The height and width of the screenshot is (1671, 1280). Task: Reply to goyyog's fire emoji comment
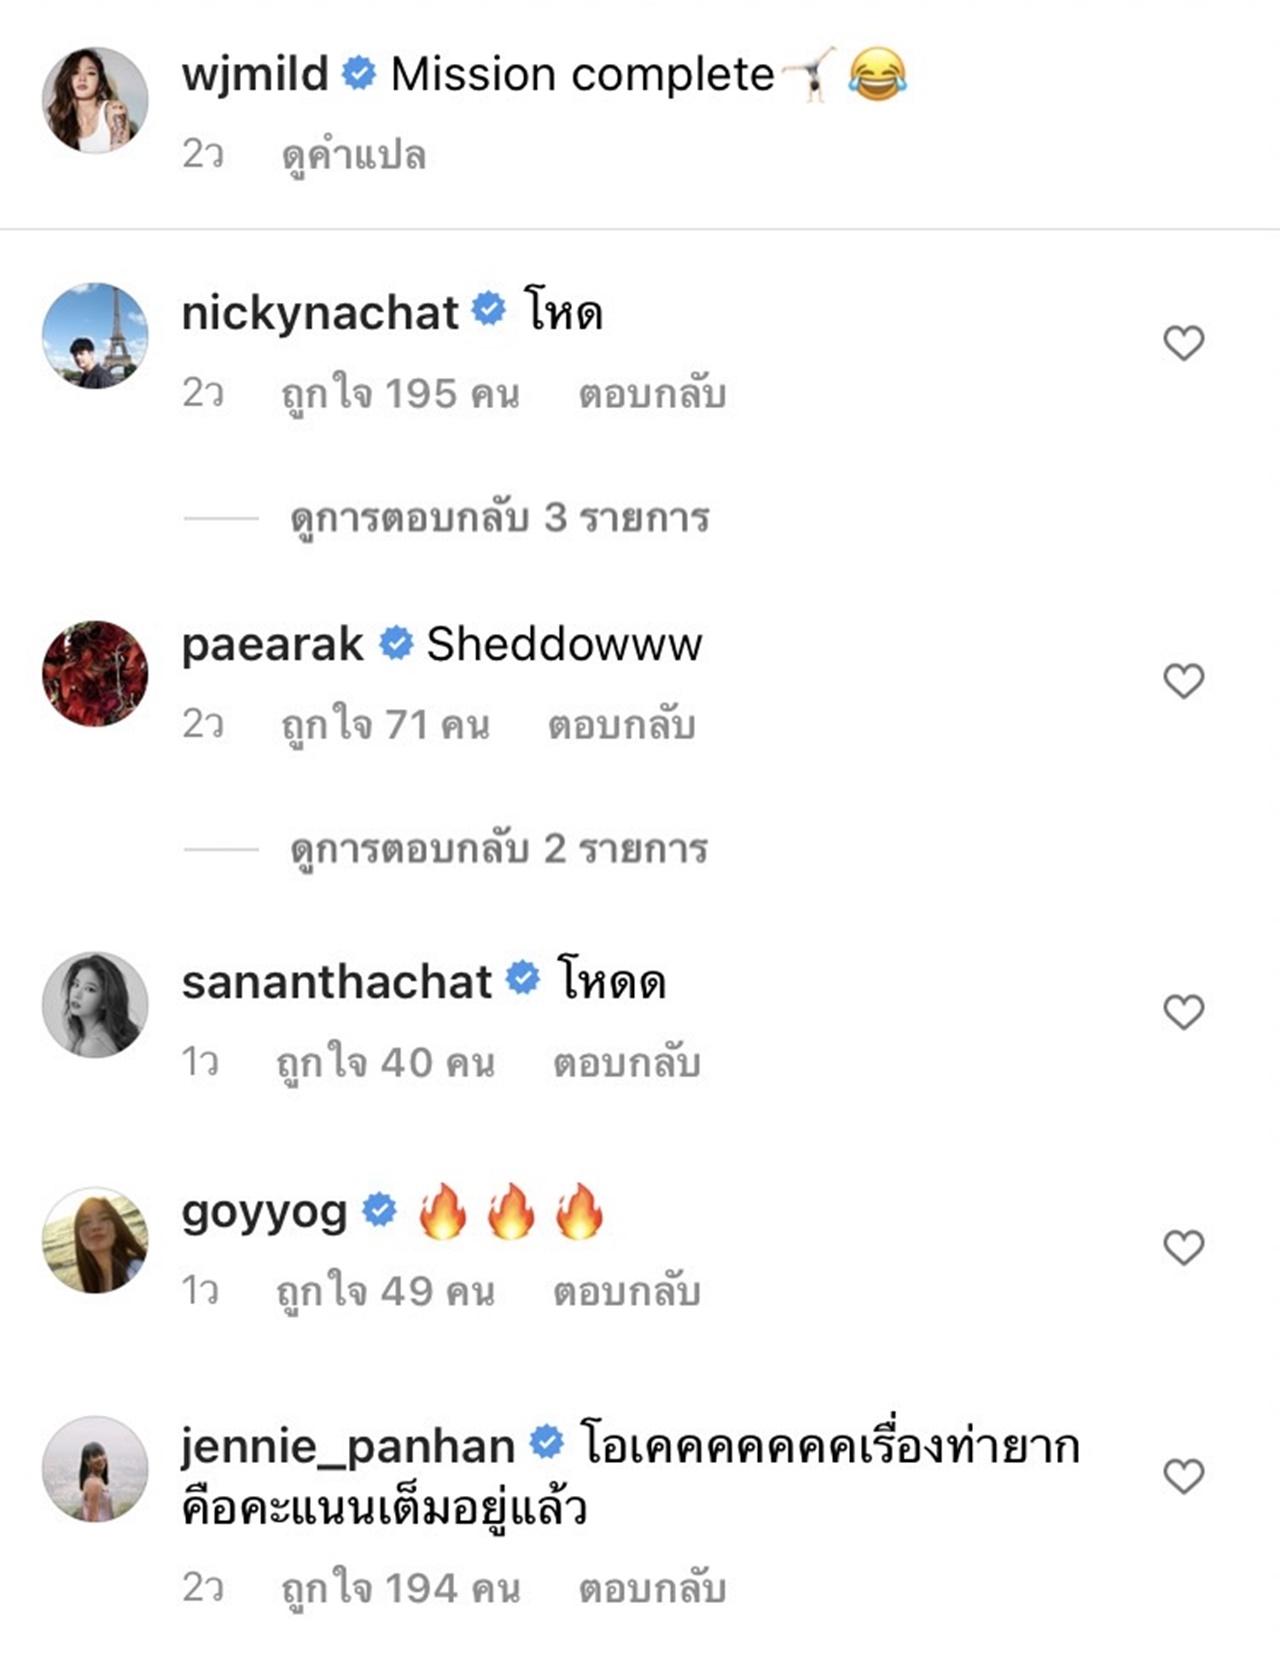tap(627, 1291)
